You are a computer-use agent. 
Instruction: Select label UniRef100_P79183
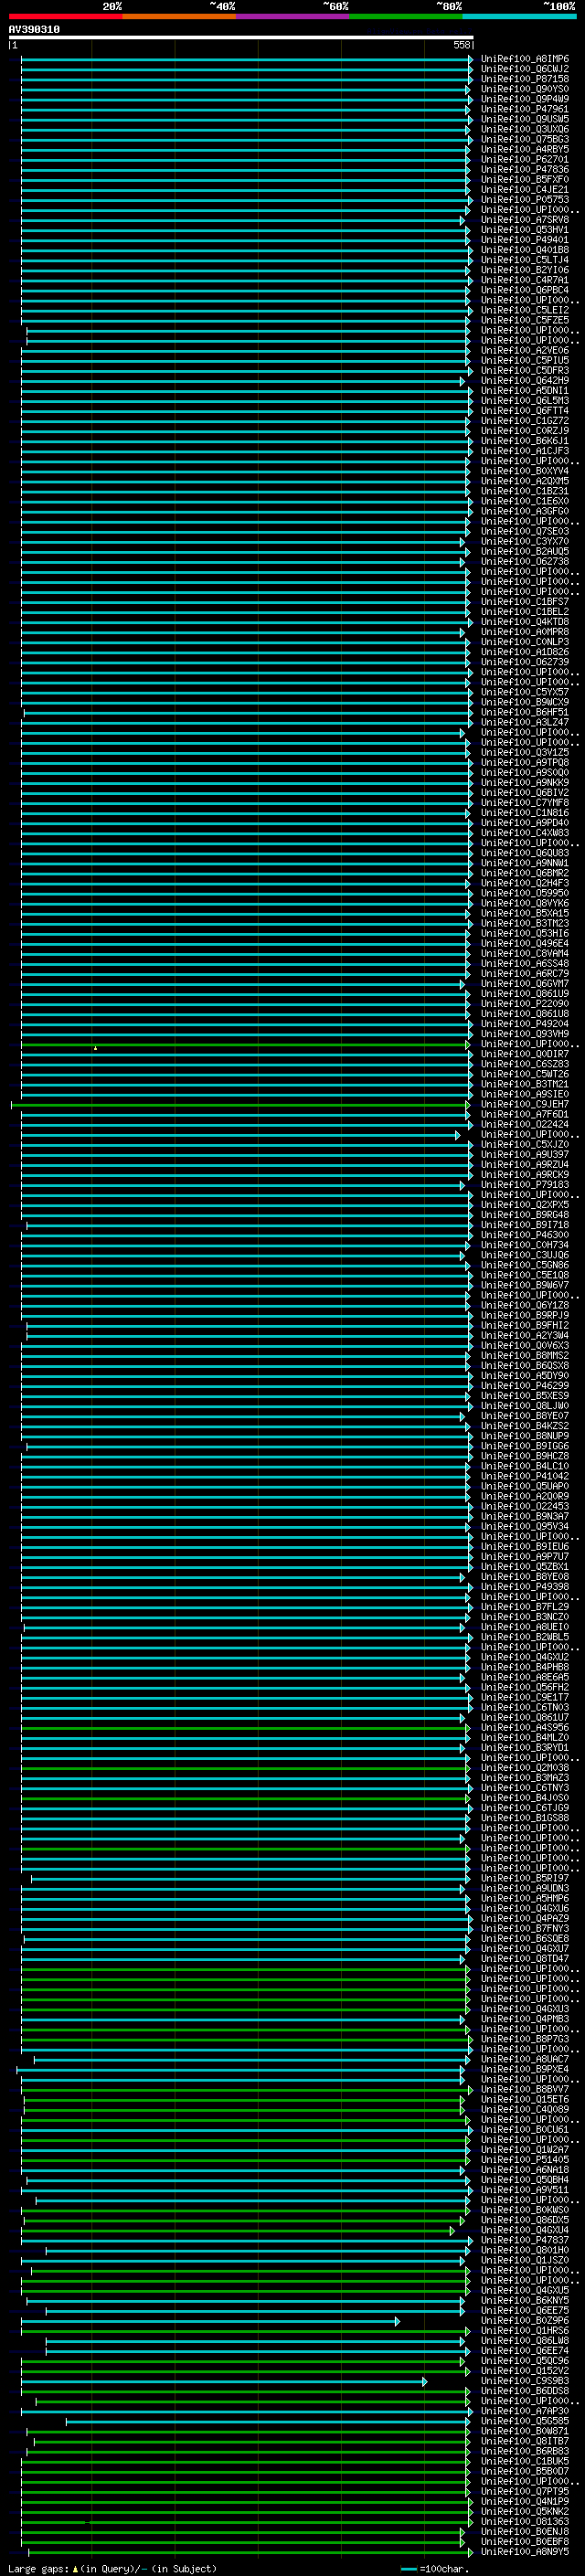pyautogui.click(x=525, y=1184)
